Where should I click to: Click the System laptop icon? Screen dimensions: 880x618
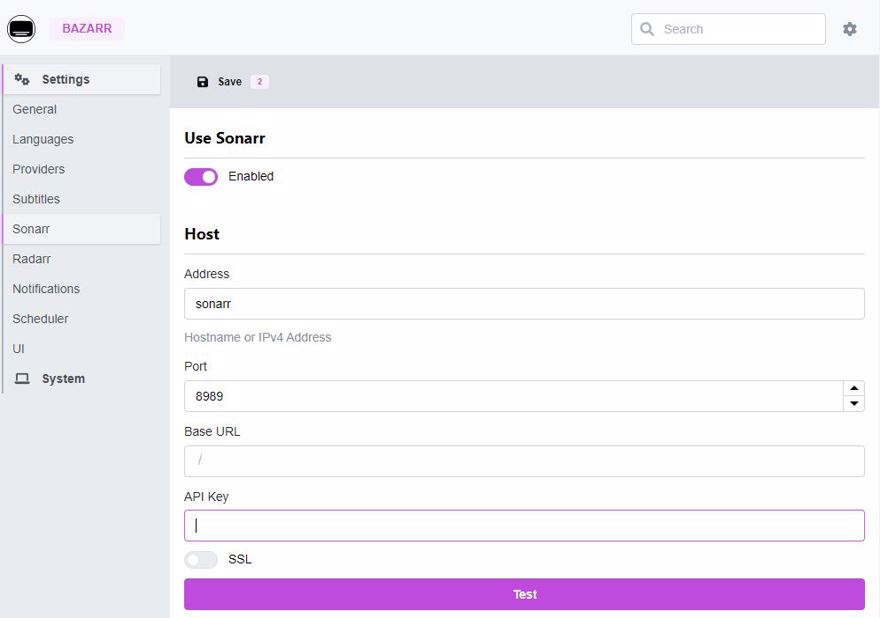(22, 378)
